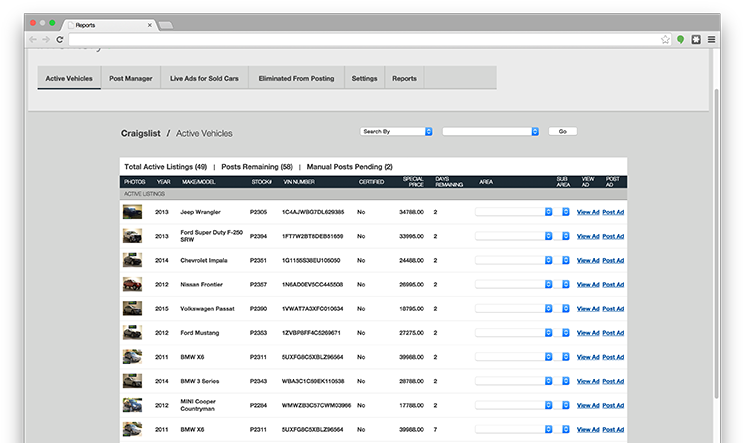Click Posts Remaining (58) text
Screen dimensions: 743x443
tap(257, 167)
